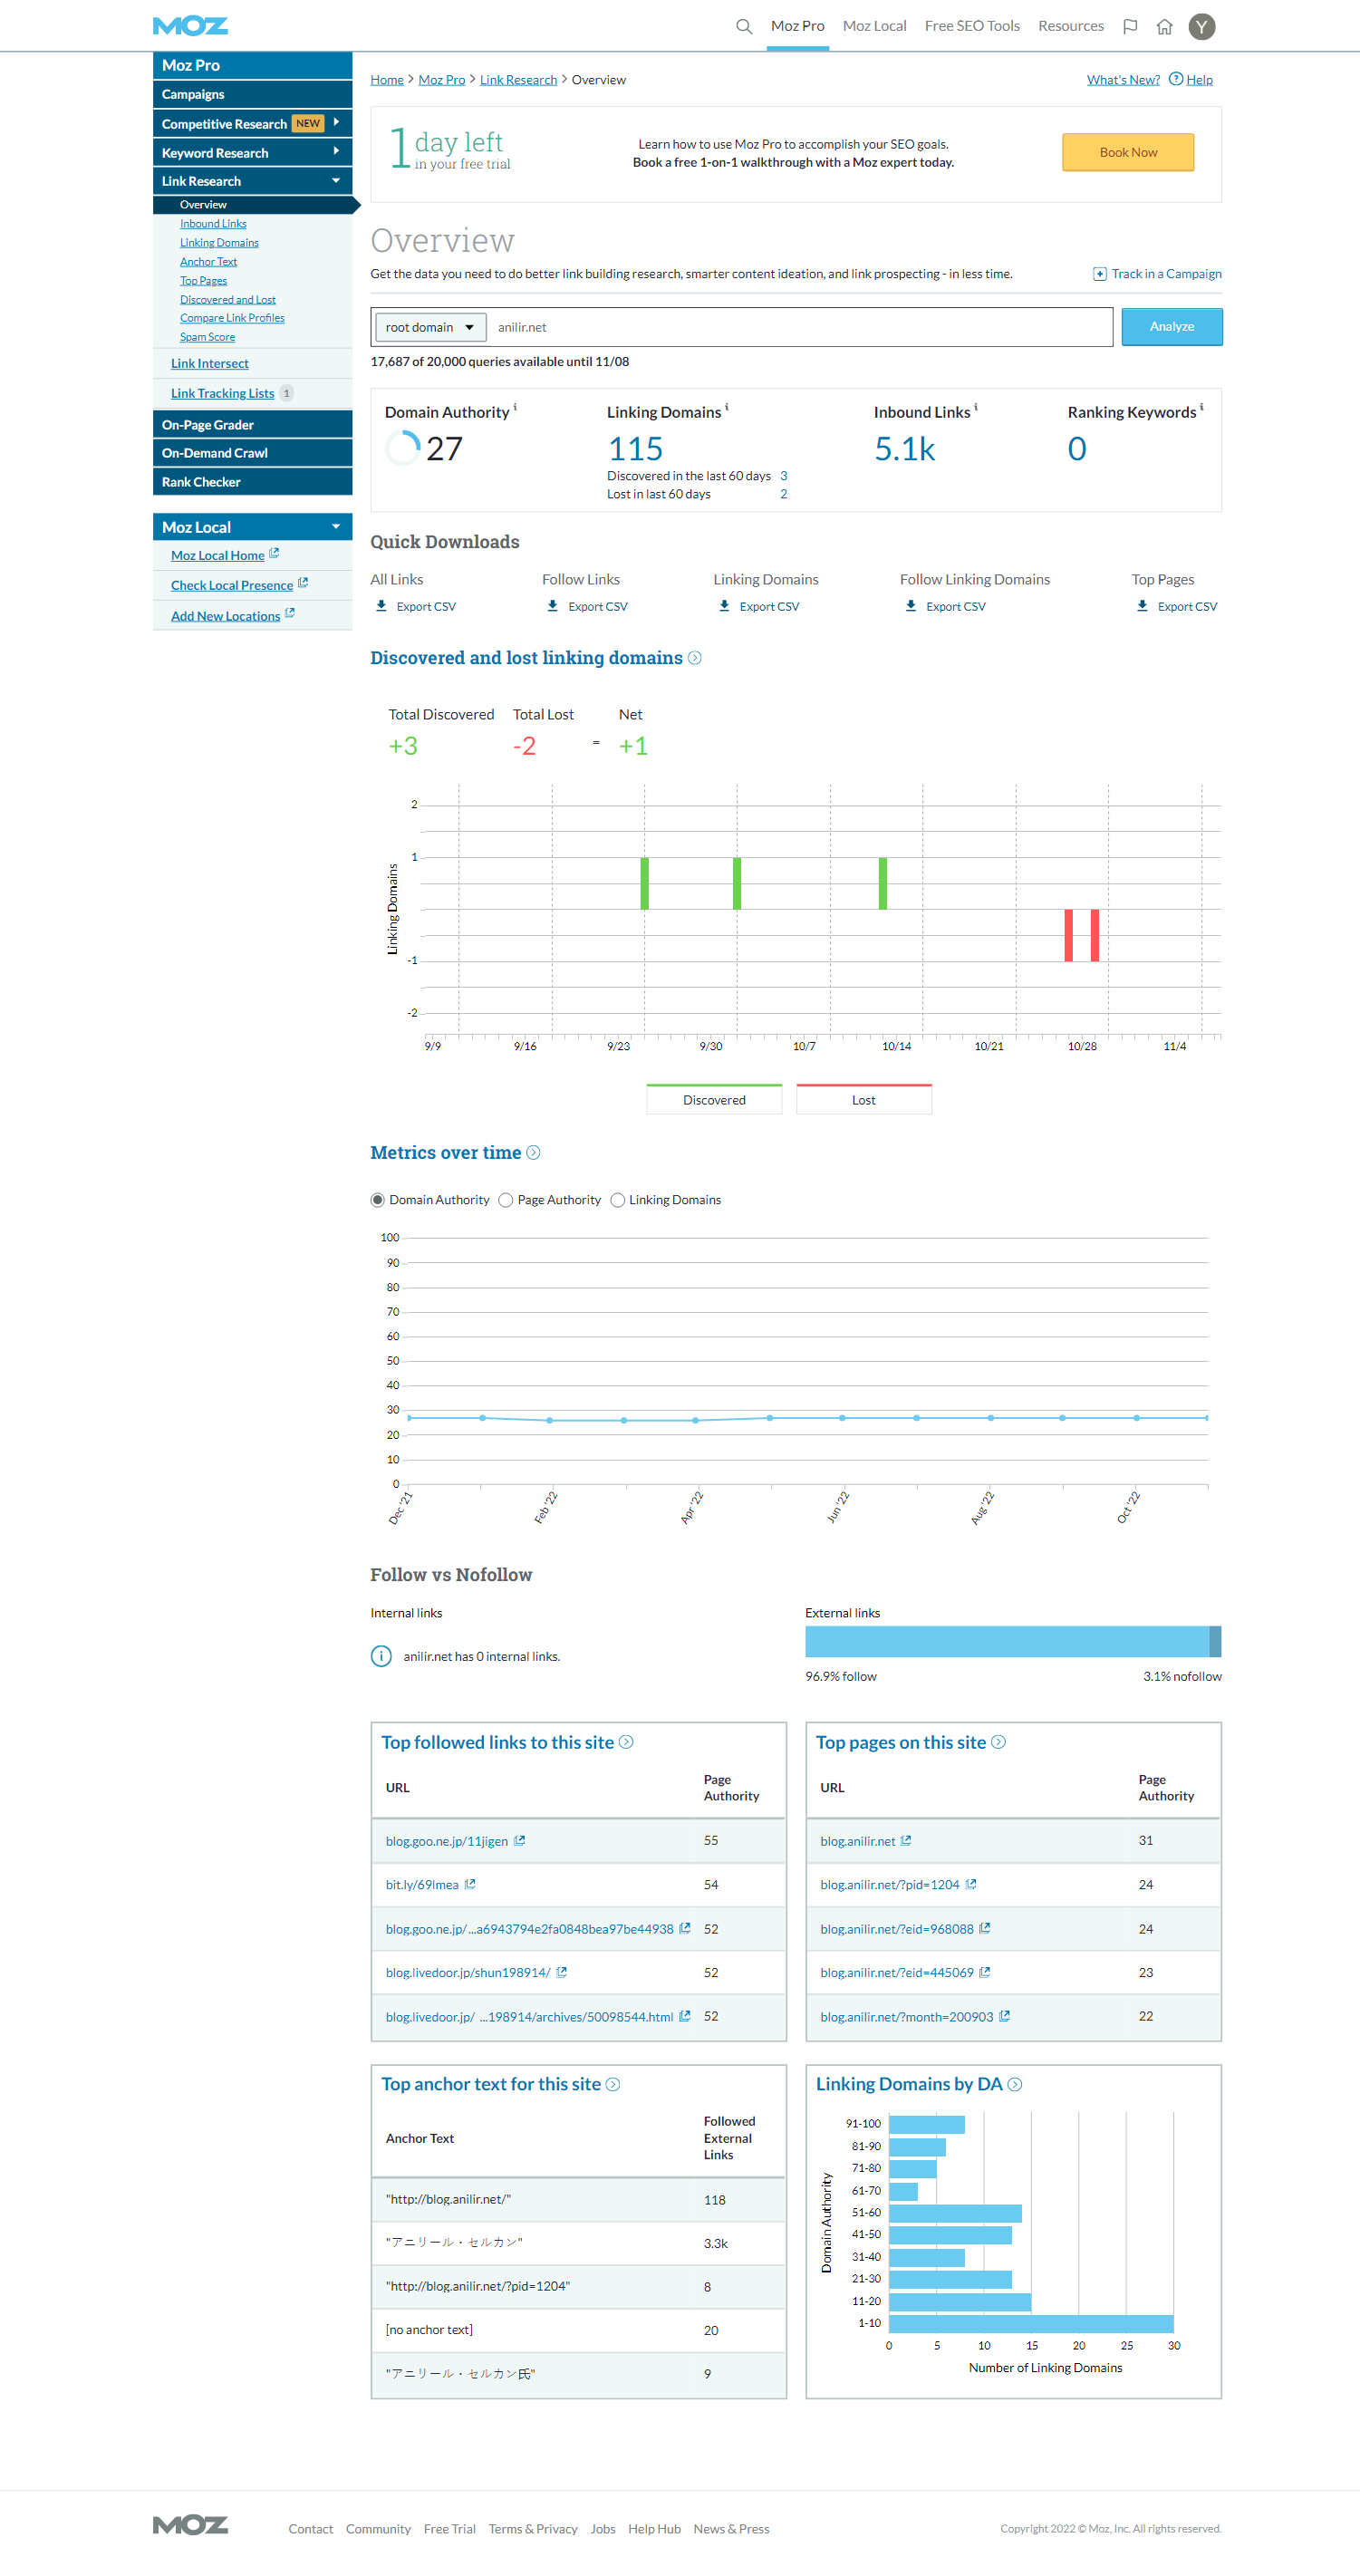Click info circle icon in internal links notice
Viewport: 1360px width, 2576px height.
click(x=381, y=1656)
